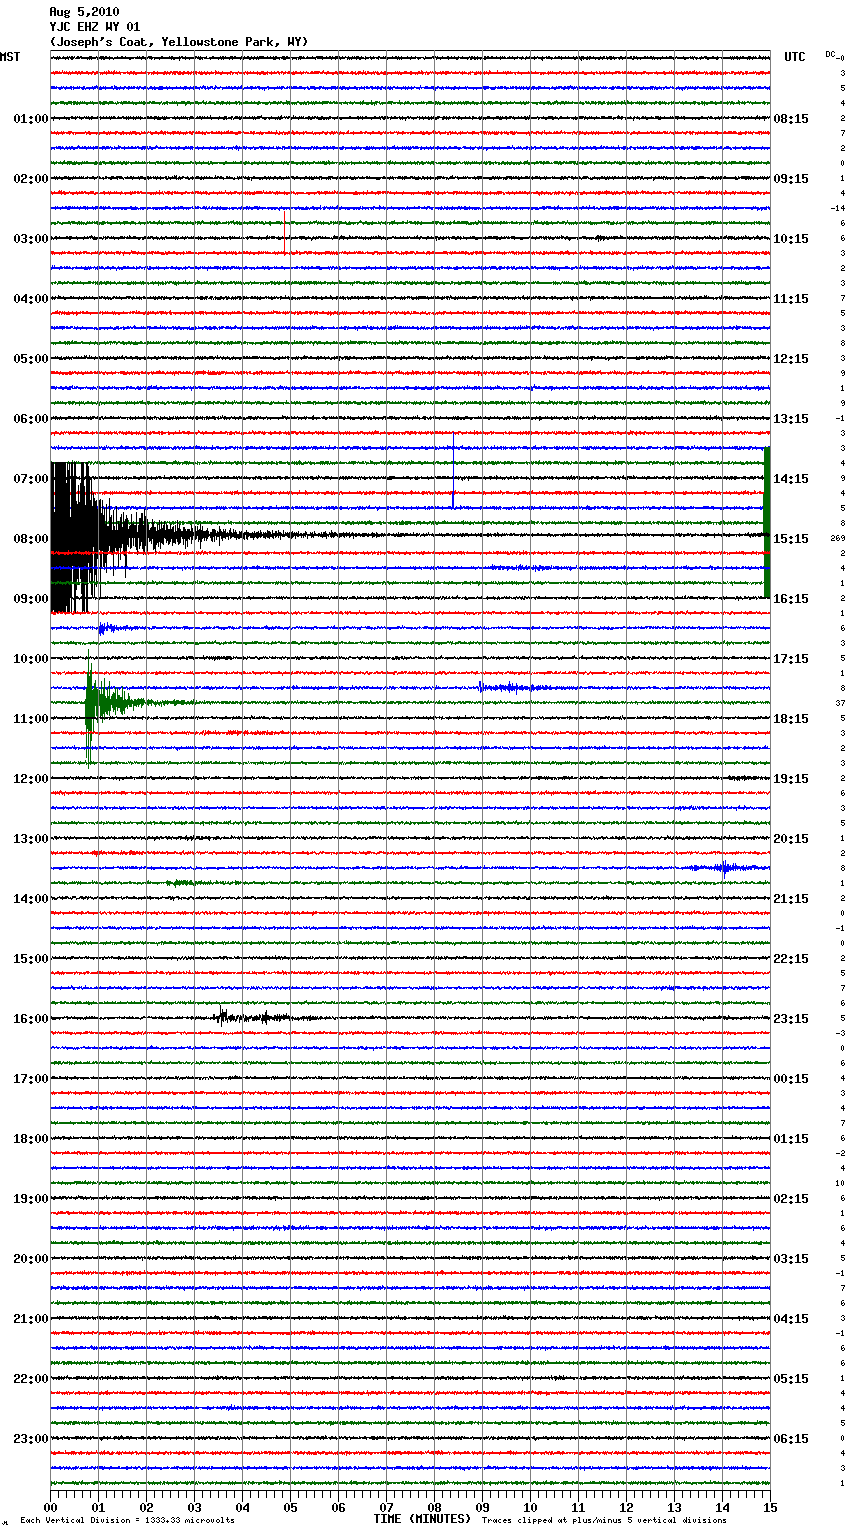Click the DC offset value 269
The image size is (850, 1534).
pos(838,539)
